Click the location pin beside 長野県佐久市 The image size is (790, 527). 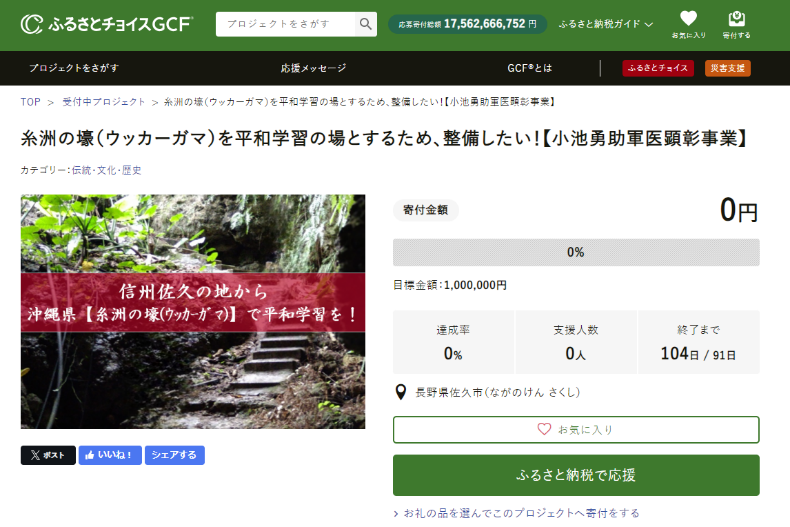click(401, 393)
